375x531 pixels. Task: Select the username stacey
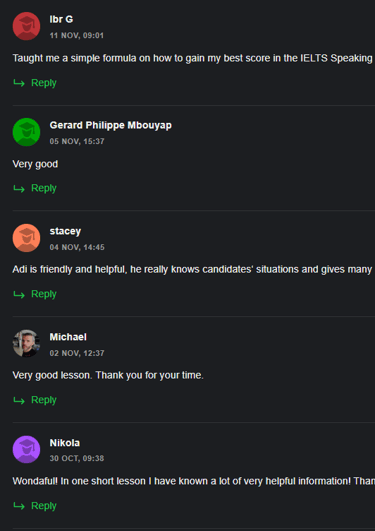pyautogui.click(x=65, y=231)
